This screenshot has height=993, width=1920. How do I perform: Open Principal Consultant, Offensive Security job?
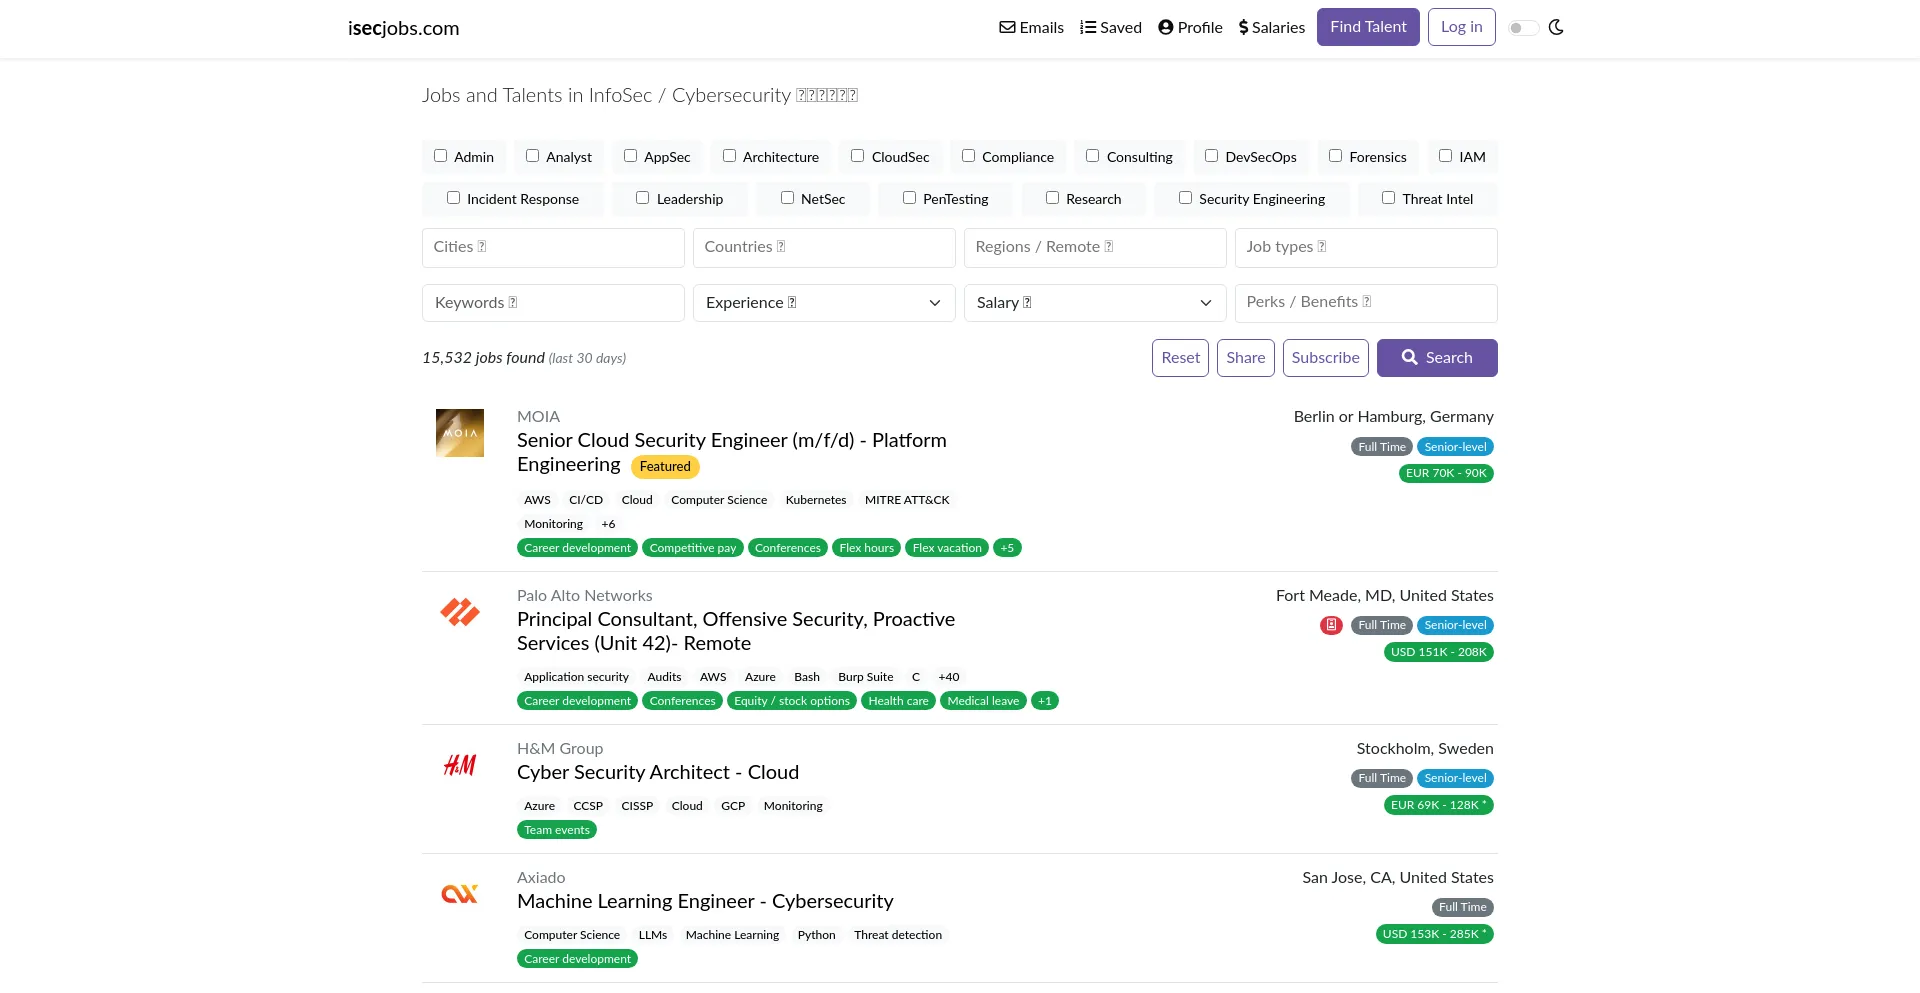click(736, 631)
